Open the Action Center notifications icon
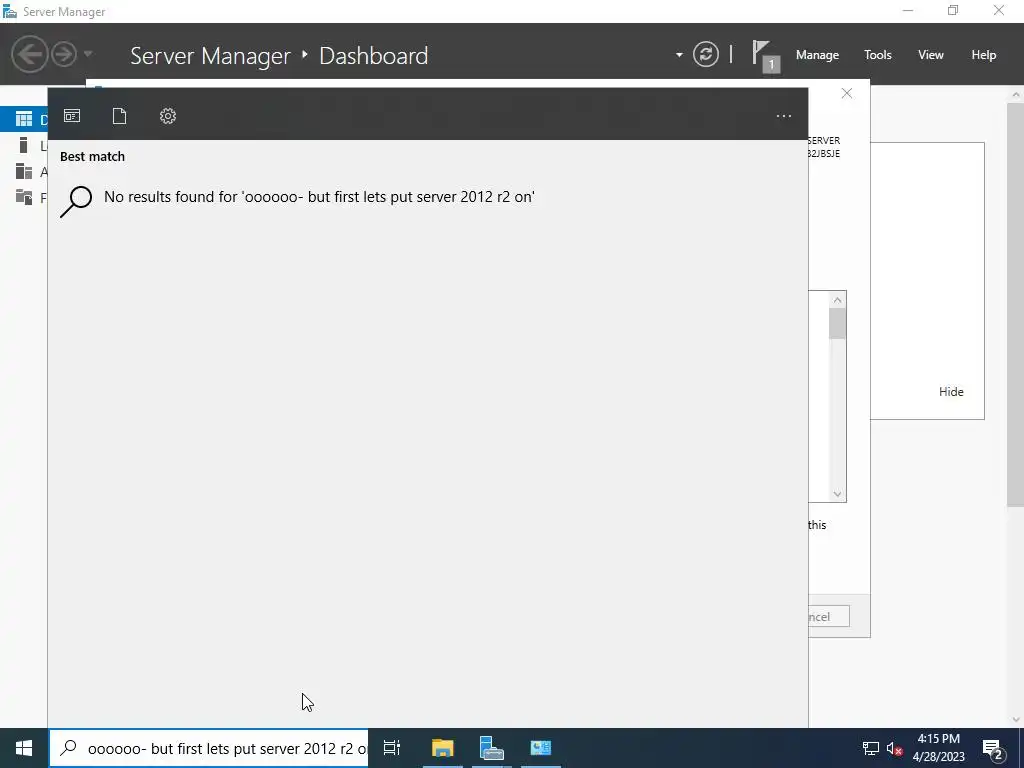 click(x=993, y=750)
